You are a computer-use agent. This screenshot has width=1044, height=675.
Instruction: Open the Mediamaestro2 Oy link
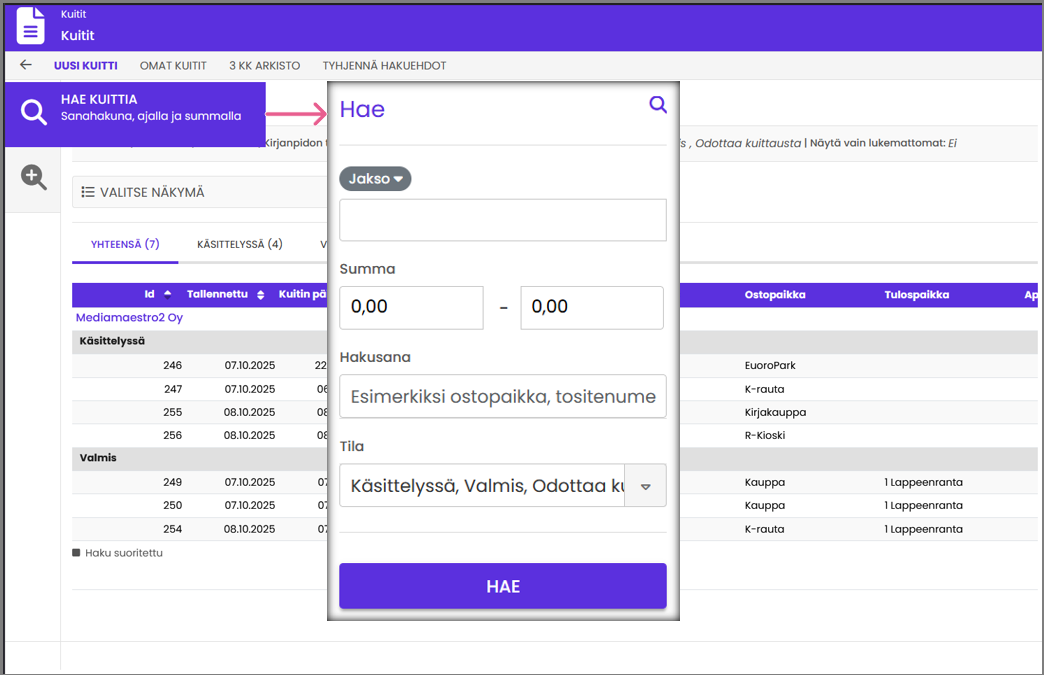tap(129, 318)
